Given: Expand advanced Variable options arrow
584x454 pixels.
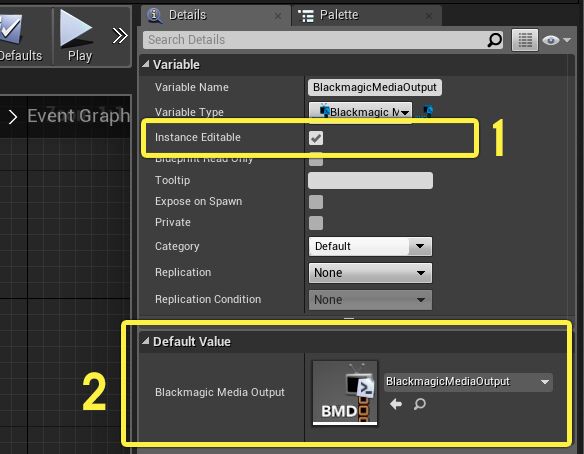Looking at the screenshot, I should [x=349, y=319].
